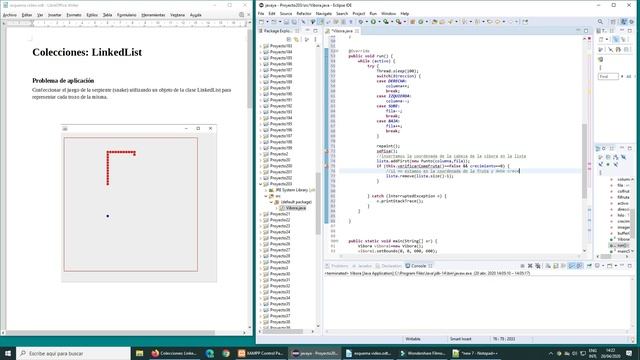Switch to Wondershare Filmora in taskbar
640x360 pixels.
(422, 353)
